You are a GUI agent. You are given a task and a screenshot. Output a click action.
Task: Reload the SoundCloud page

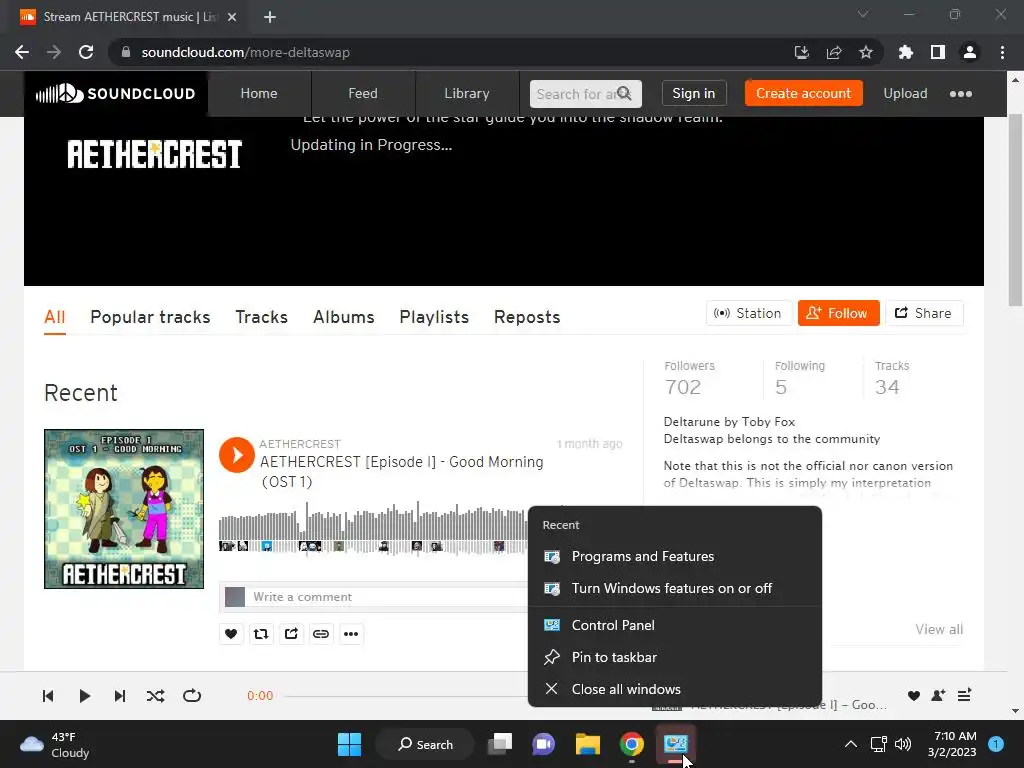click(x=86, y=52)
